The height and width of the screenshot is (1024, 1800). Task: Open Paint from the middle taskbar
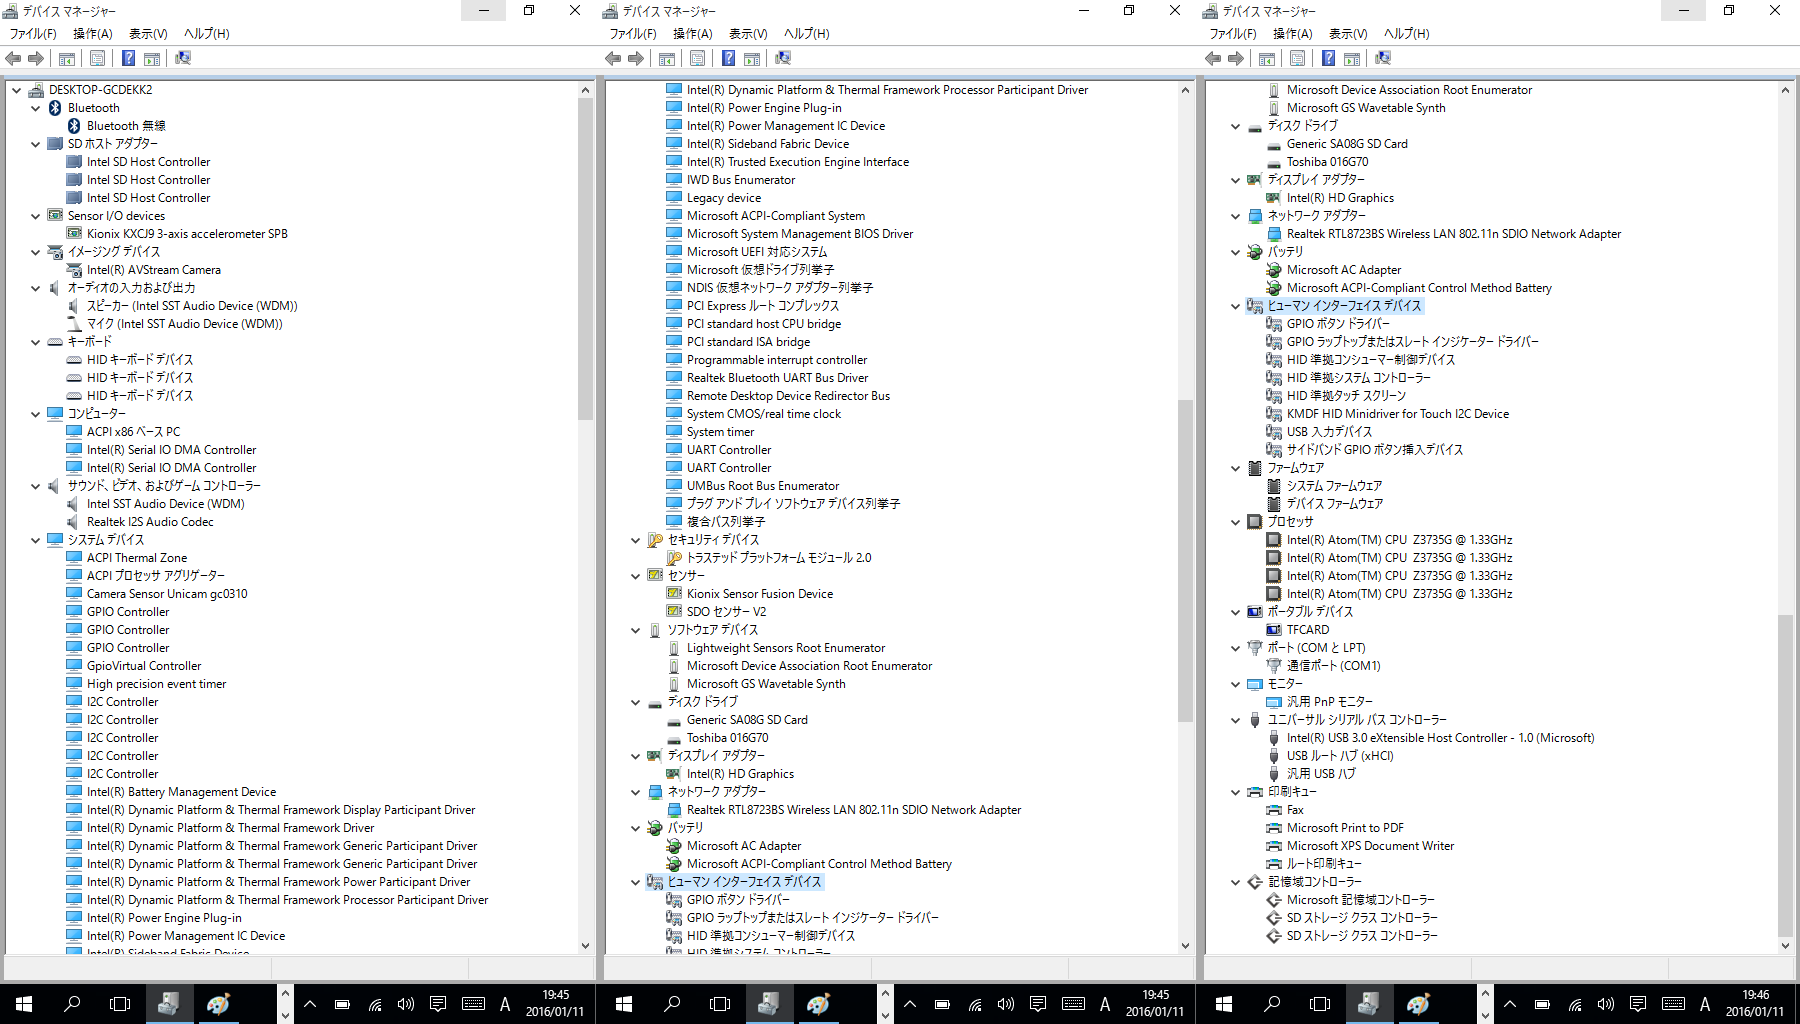point(818,1004)
